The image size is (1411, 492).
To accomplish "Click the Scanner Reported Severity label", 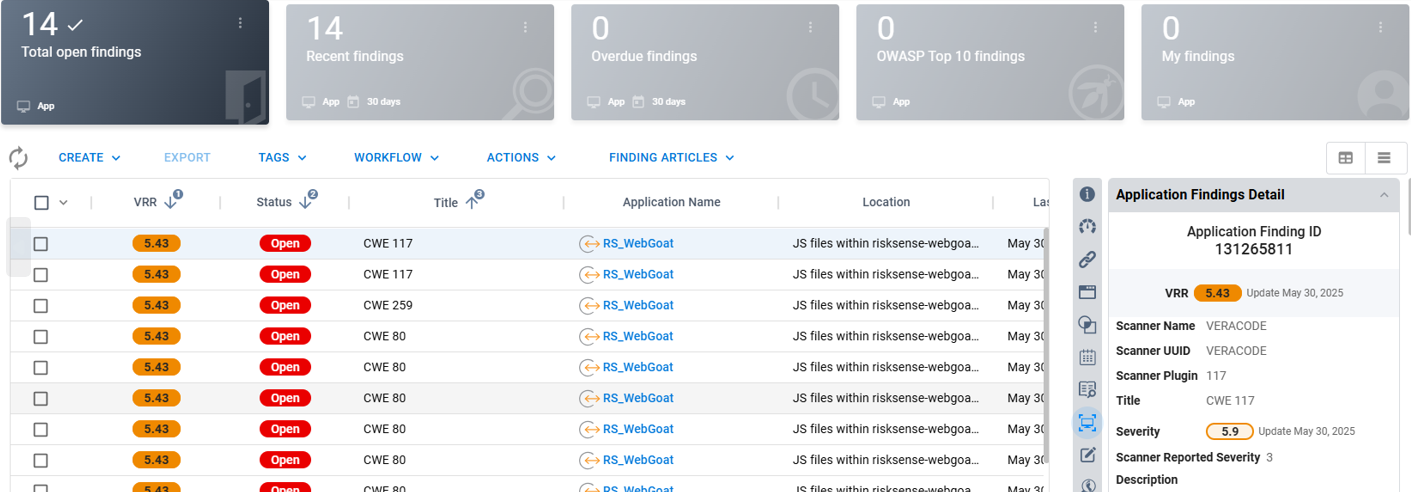I will coord(1188,457).
